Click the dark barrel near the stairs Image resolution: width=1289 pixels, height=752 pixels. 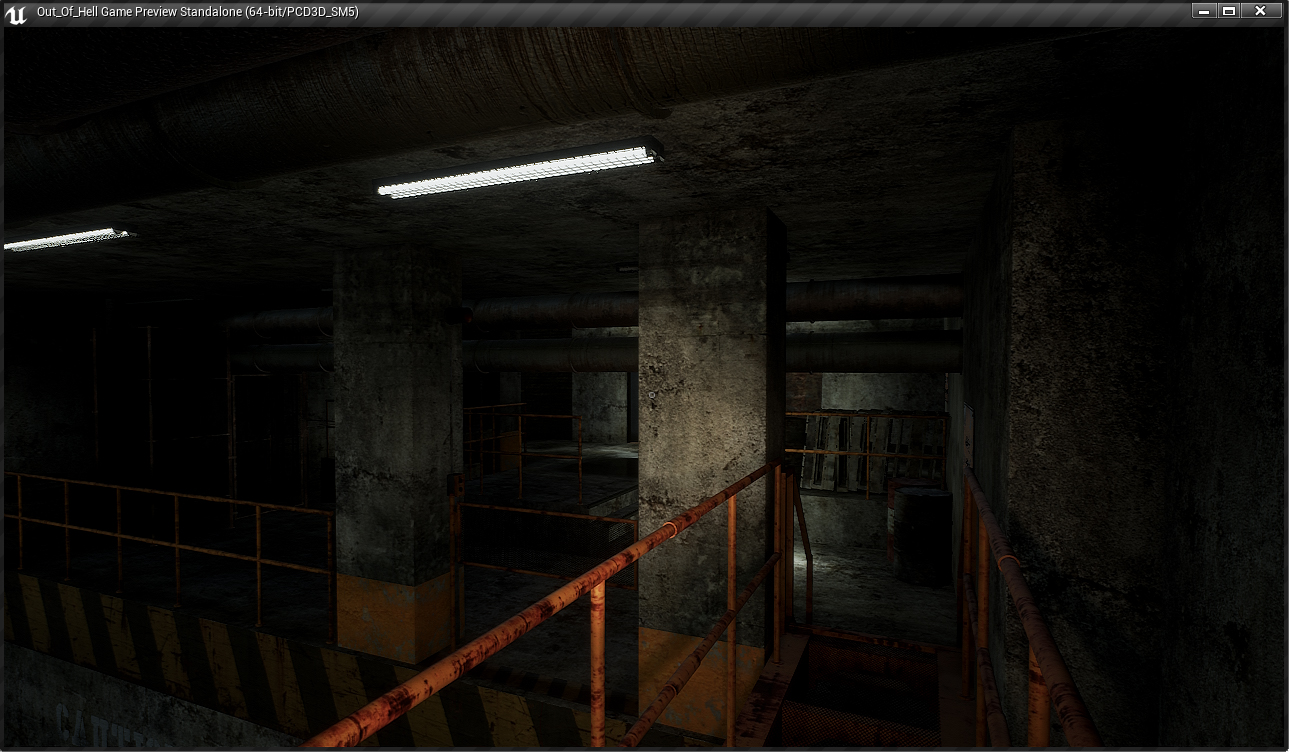[x=921, y=535]
